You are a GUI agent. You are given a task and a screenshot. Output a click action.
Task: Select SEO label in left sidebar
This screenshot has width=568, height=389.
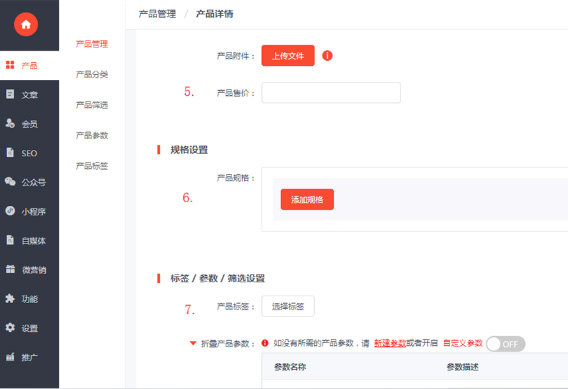pyautogui.click(x=29, y=153)
